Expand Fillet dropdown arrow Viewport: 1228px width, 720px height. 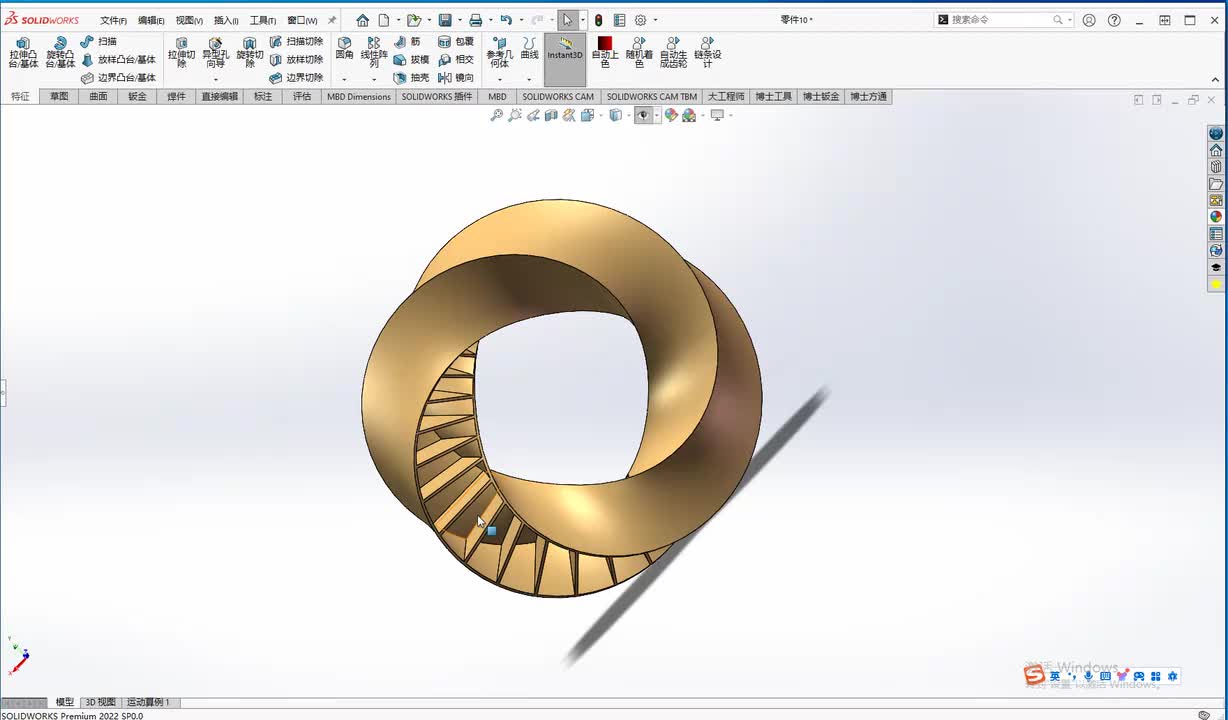click(344, 80)
